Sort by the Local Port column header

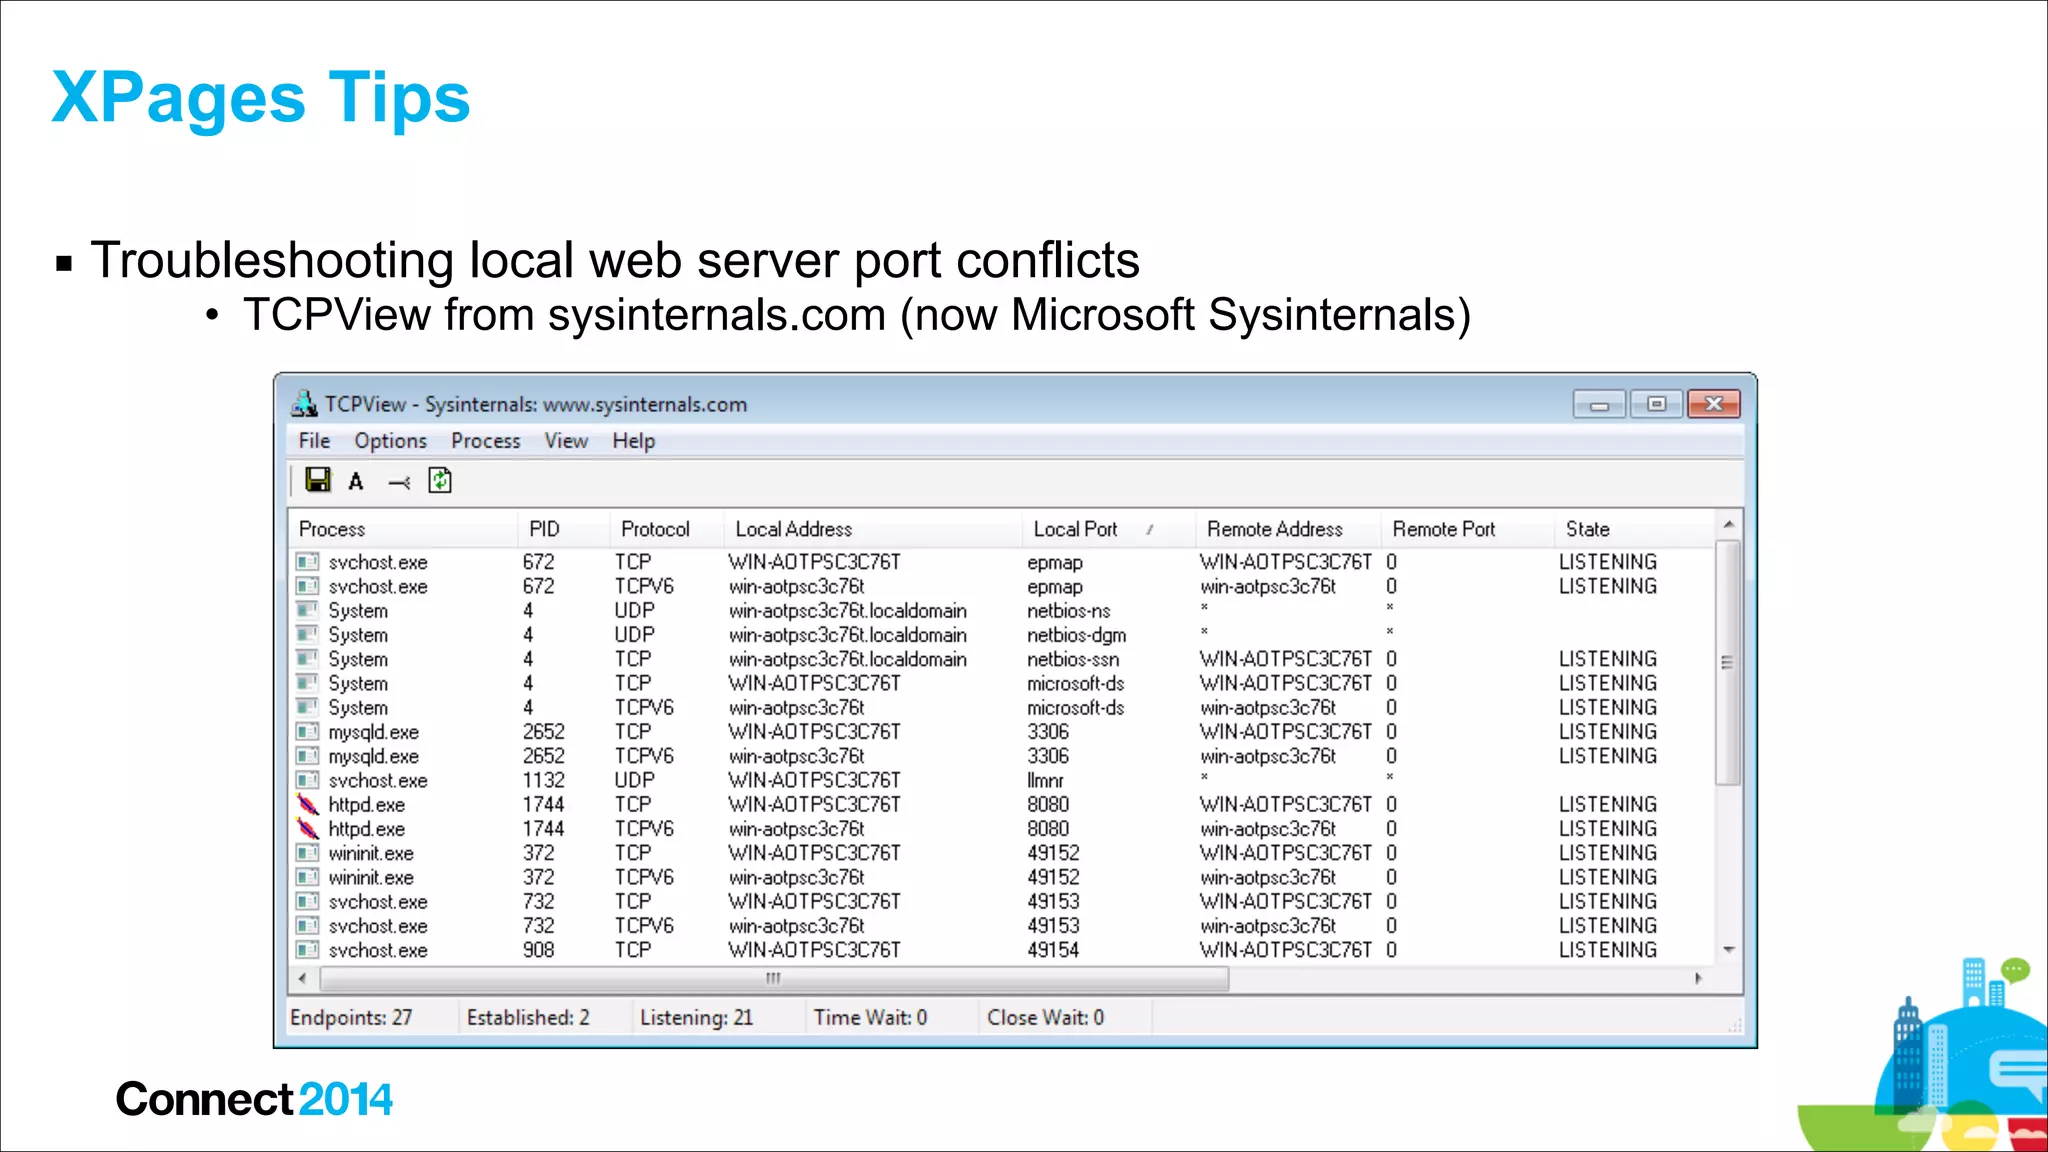[1108, 529]
